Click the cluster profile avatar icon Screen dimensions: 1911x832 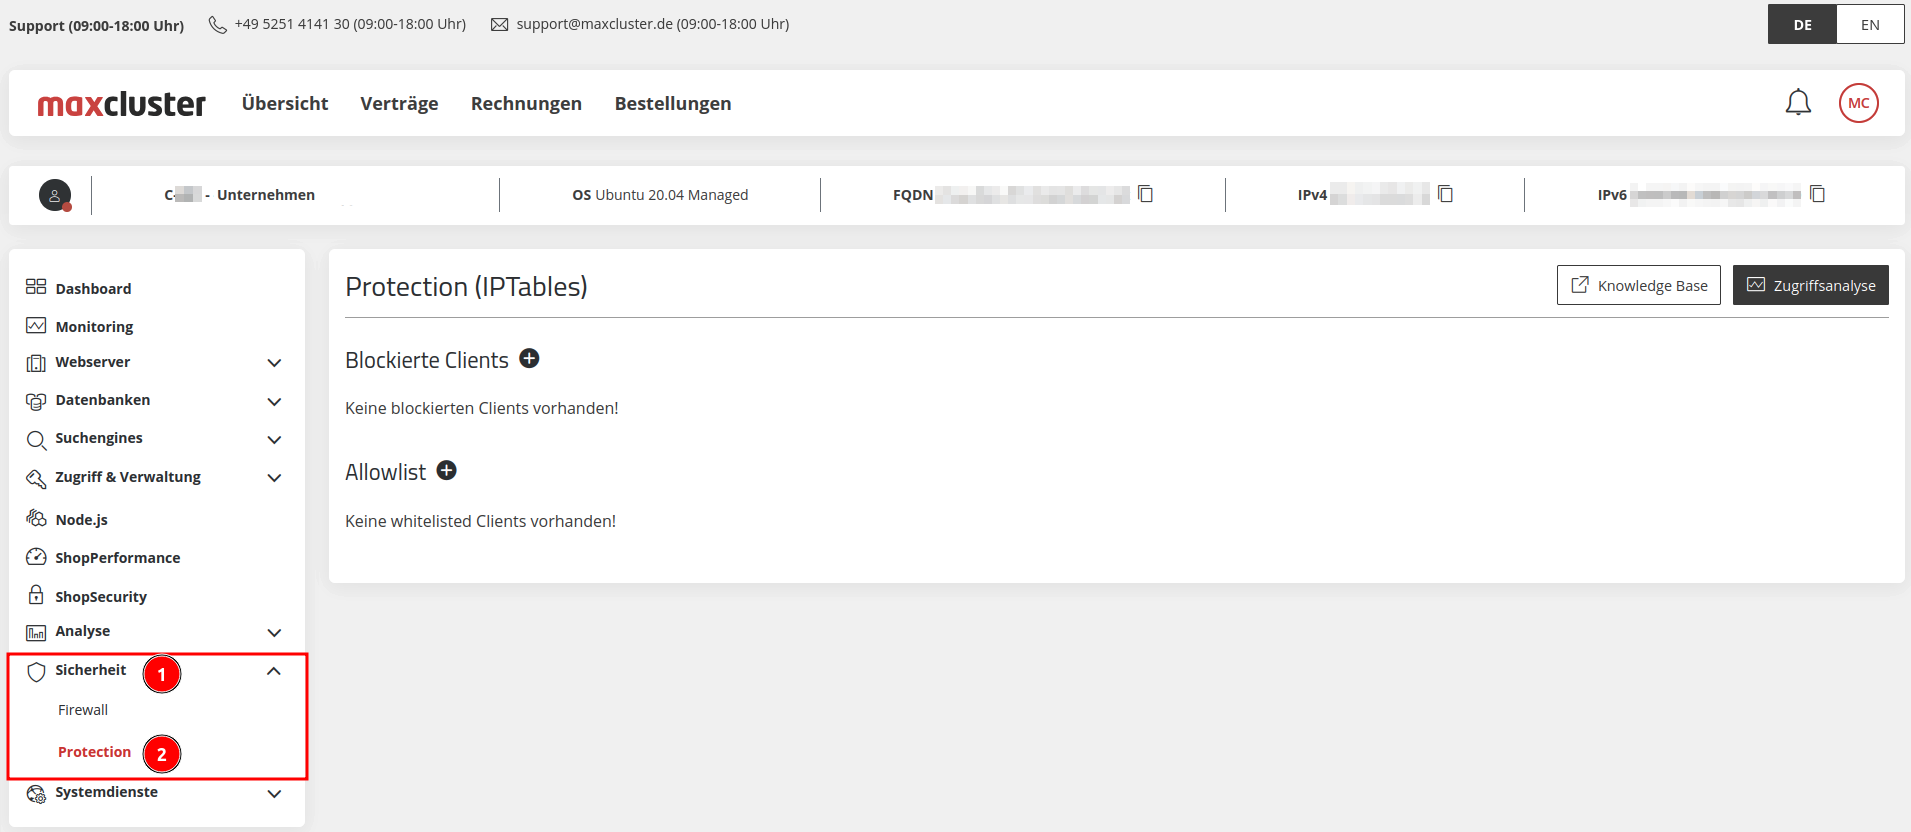[x=55, y=195]
